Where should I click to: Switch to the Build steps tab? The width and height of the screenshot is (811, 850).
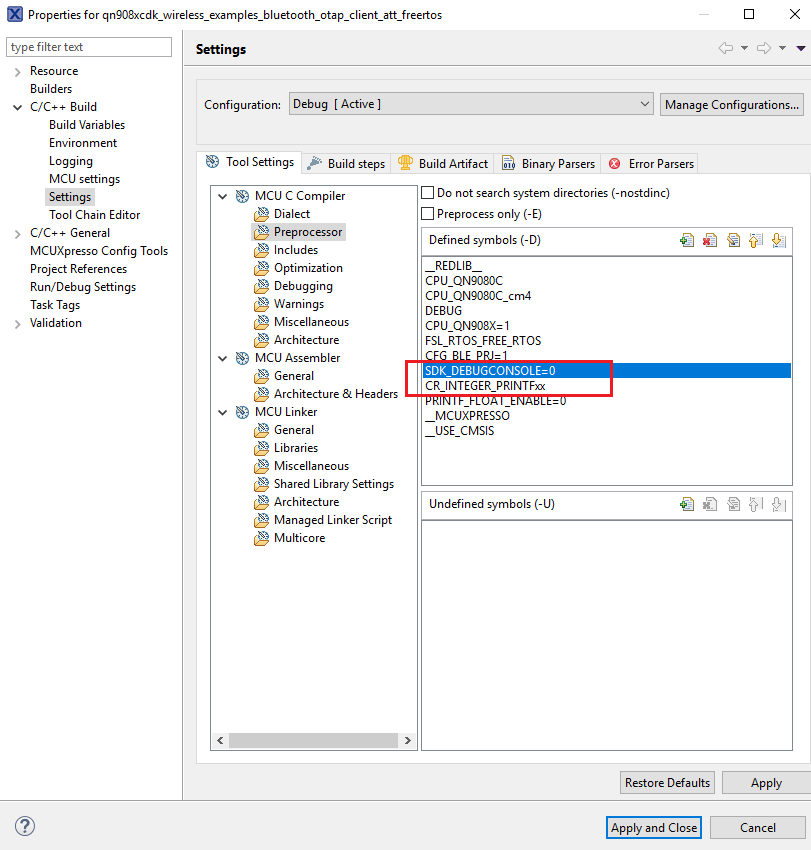point(346,164)
